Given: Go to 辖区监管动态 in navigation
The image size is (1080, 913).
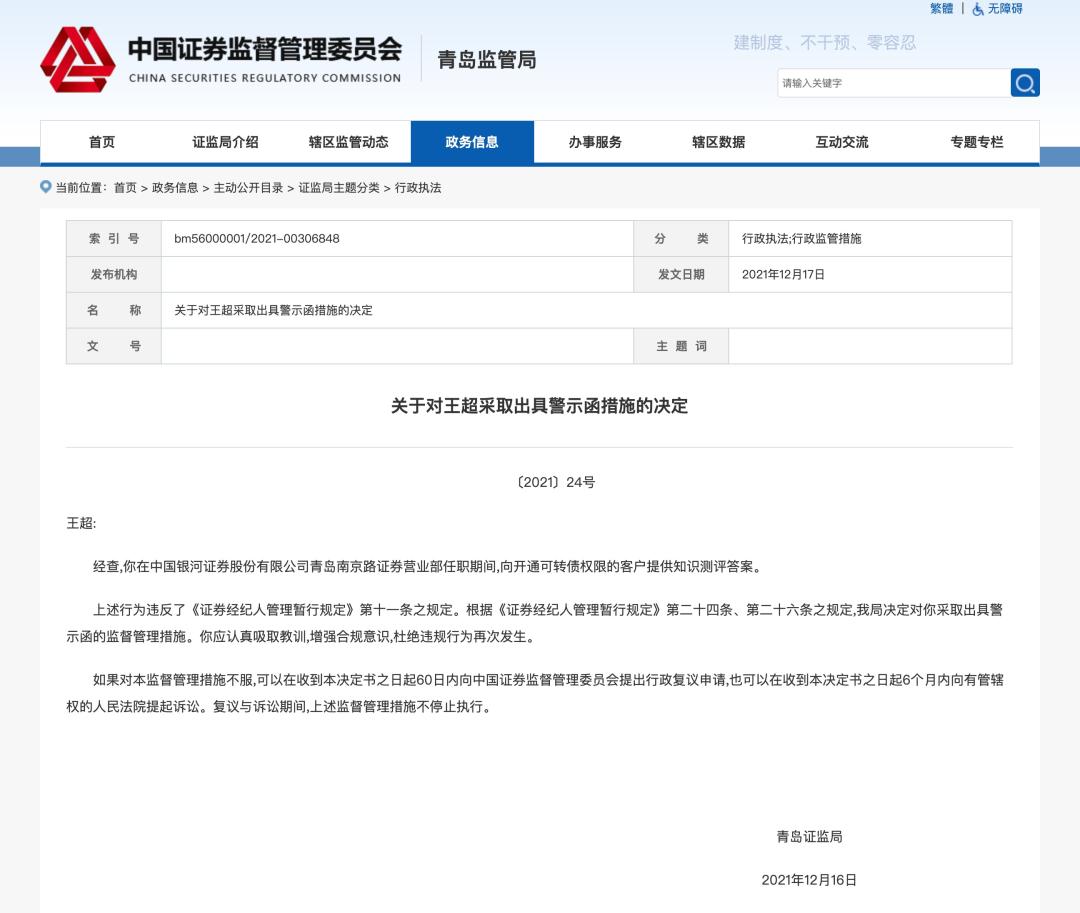Looking at the screenshot, I should tap(345, 141).
